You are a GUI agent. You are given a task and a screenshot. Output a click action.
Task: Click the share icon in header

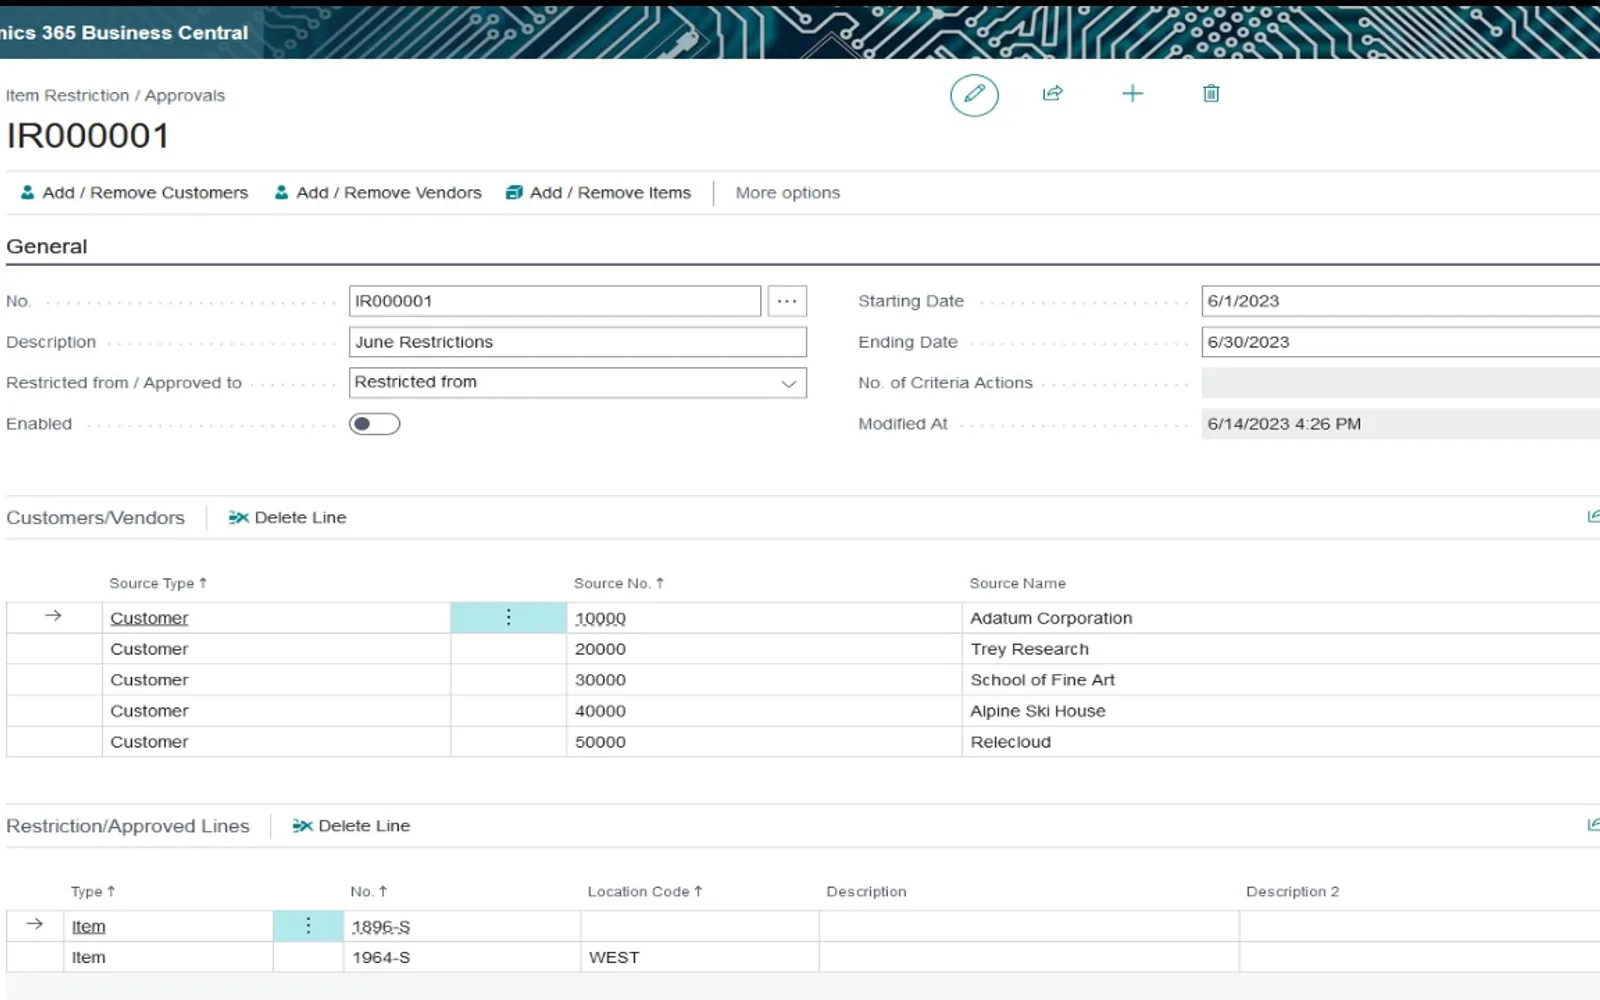tap(1052, 94)
